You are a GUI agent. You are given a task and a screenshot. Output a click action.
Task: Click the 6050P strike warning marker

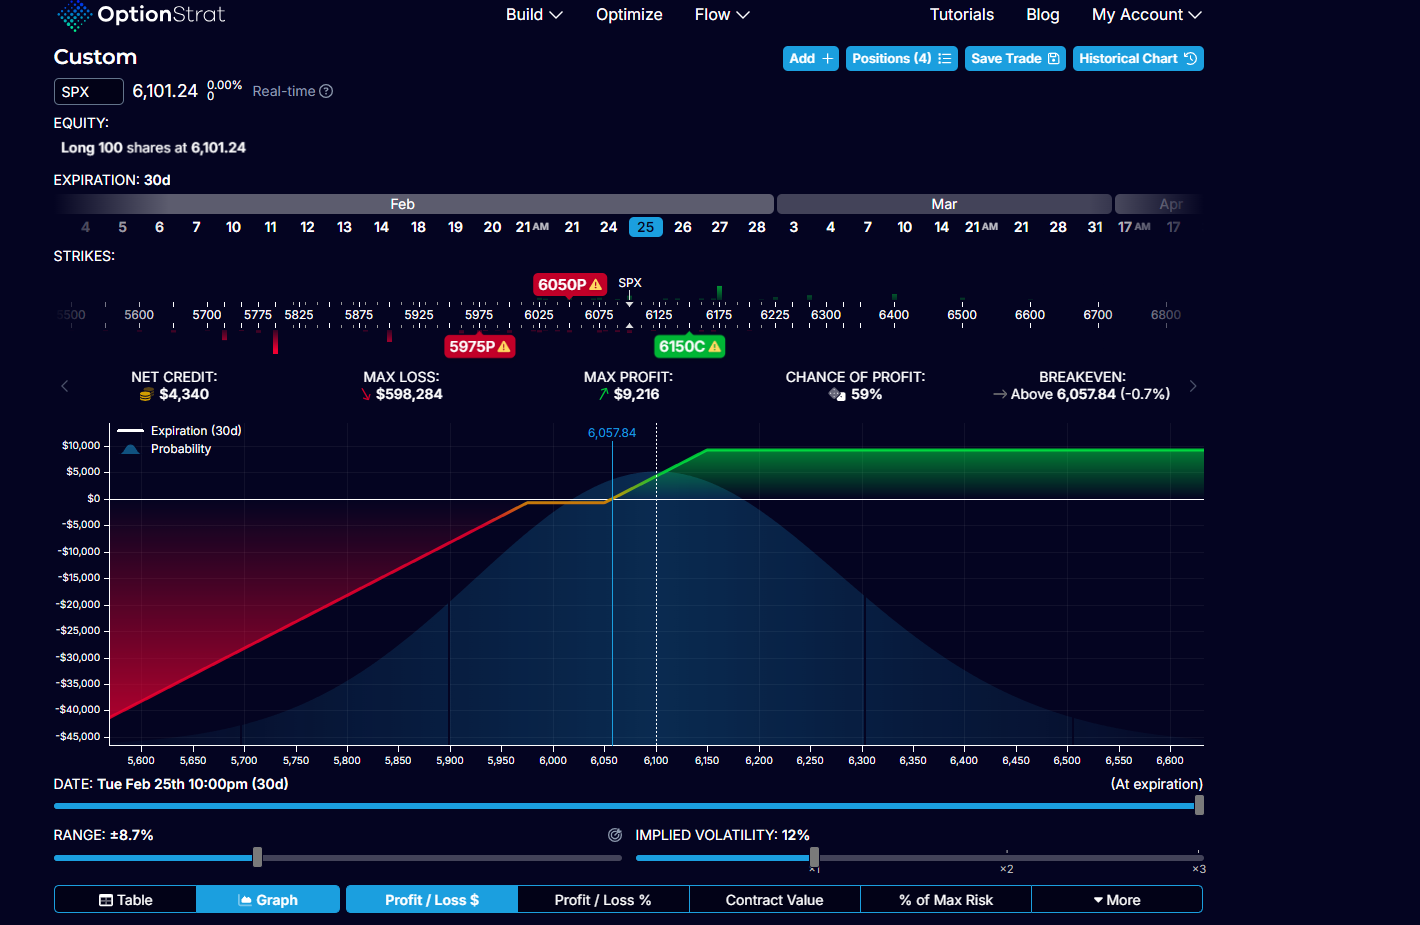click(x=570, y=285)
